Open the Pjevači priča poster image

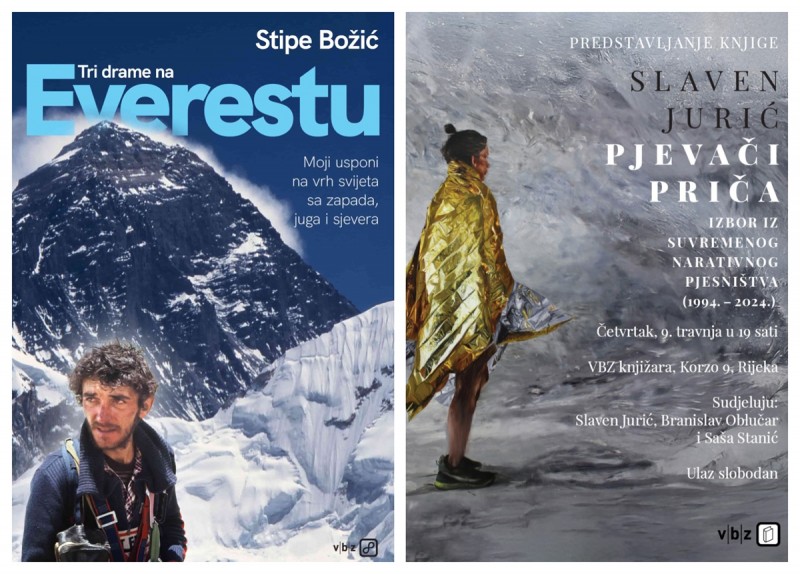tap(596, 287)
